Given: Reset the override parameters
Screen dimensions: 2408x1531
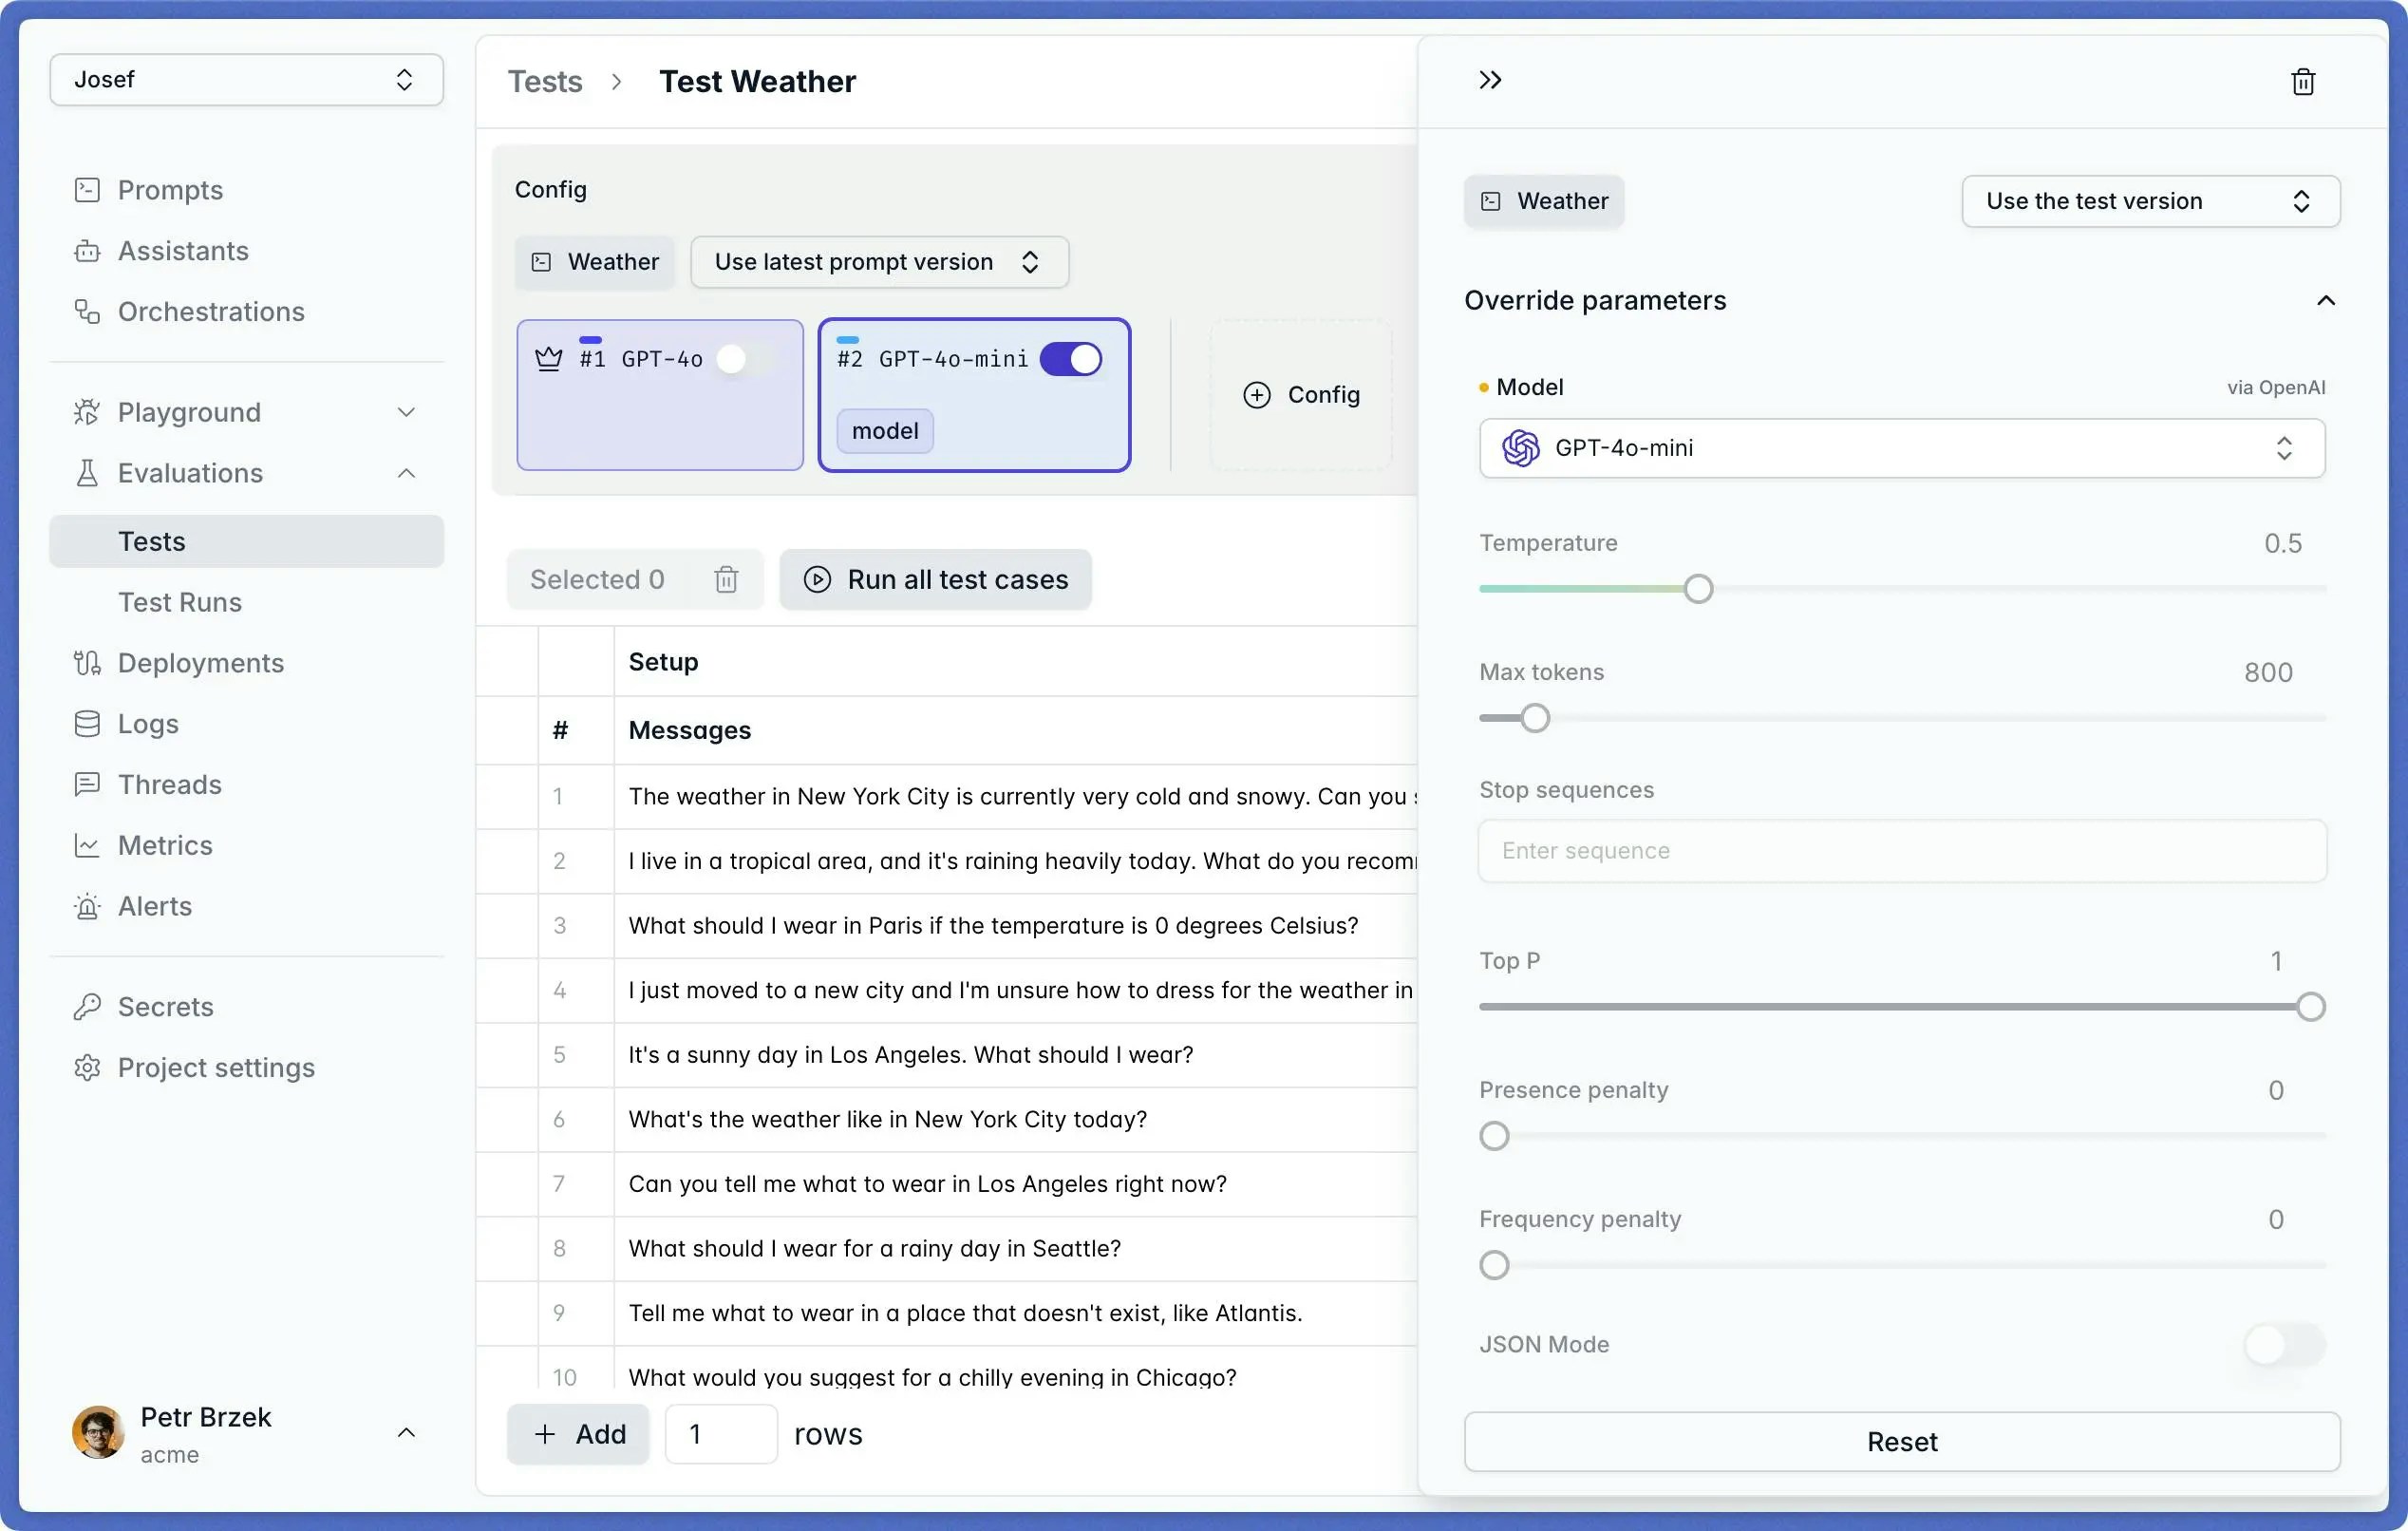Looking at the screenshot, I should pos(1901,1441).
